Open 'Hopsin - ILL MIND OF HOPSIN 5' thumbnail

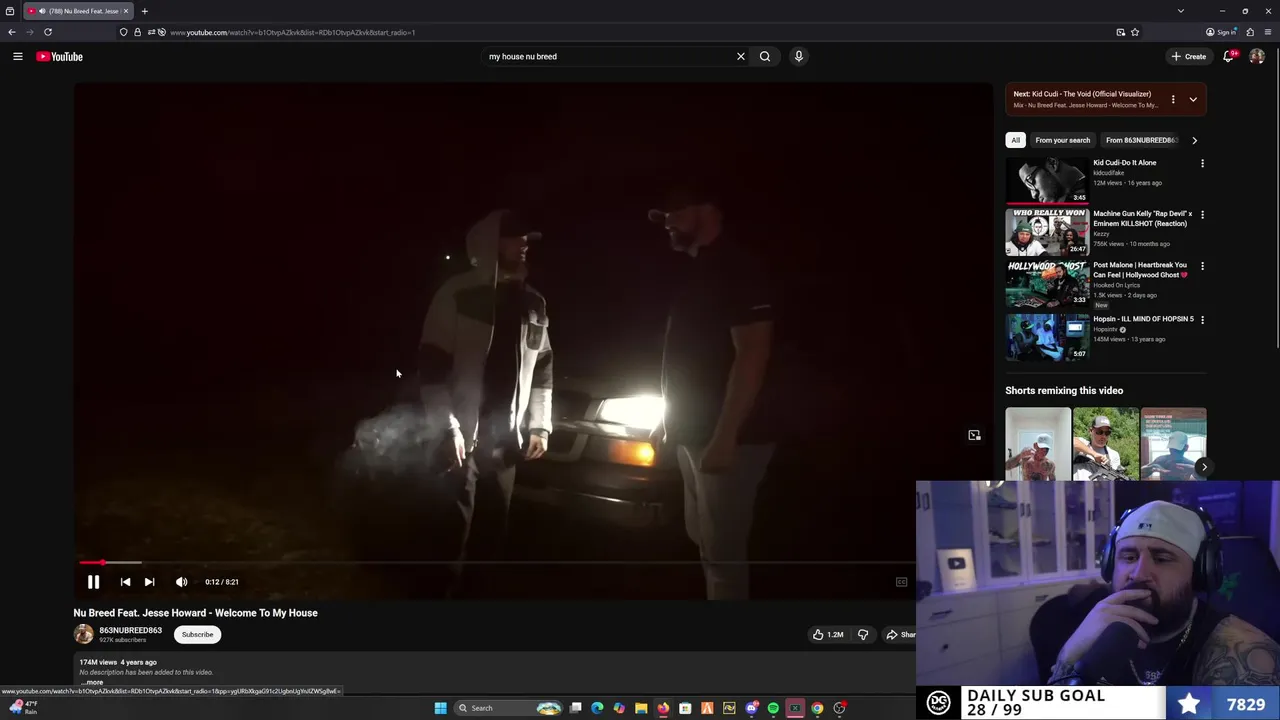(x=1046, y=337)
